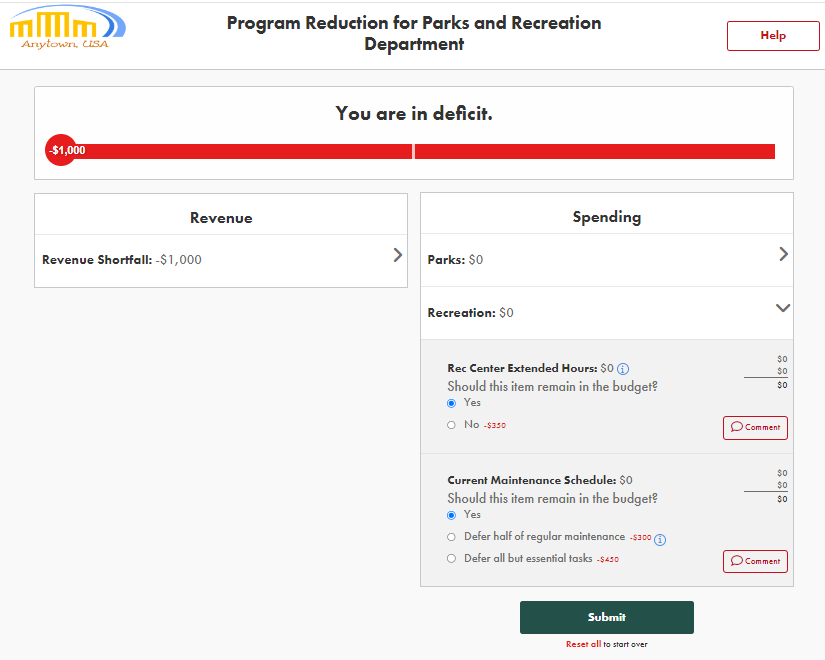Click the Revenue panel heading

221,218
